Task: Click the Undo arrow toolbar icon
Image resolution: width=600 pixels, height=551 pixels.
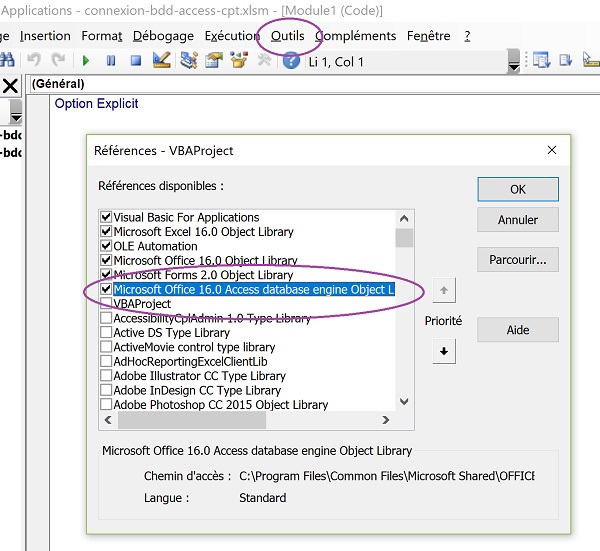Action: 34,60
